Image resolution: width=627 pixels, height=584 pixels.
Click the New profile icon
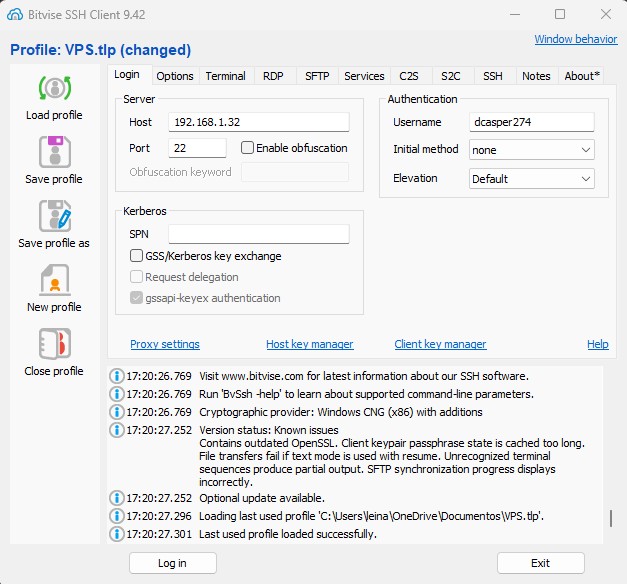[x=54, y=280]
